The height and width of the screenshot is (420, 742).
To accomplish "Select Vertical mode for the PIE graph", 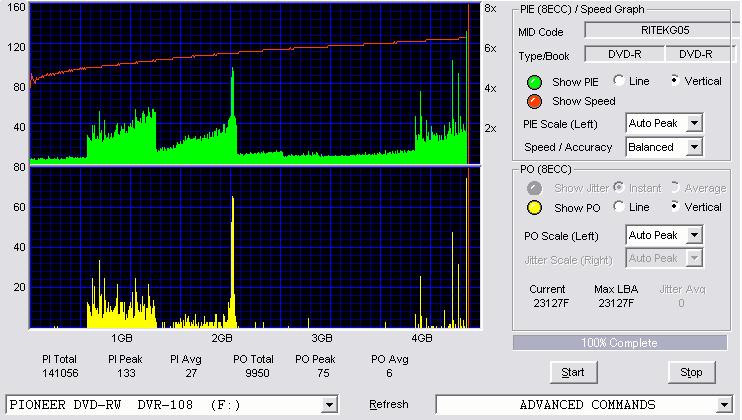I will click(675, 80).
